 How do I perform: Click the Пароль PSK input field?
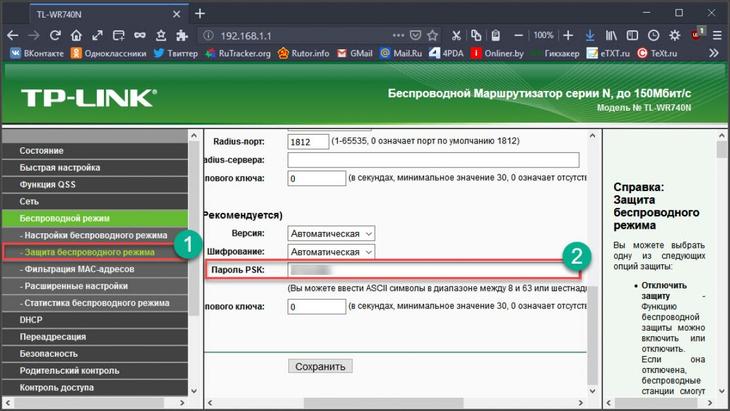433,270
